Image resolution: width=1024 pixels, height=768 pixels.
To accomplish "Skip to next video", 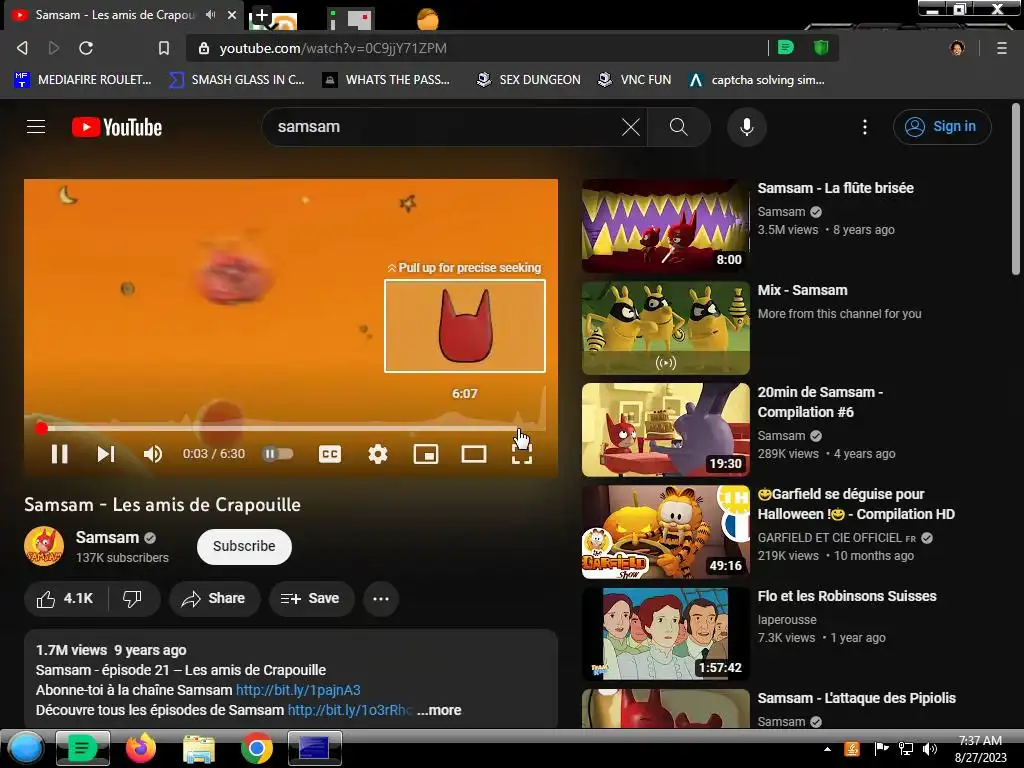I will (x=106, y=454).
